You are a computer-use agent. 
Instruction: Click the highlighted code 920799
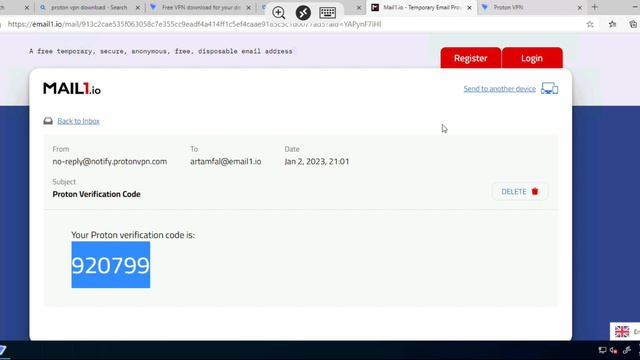[x=111, y=265]
